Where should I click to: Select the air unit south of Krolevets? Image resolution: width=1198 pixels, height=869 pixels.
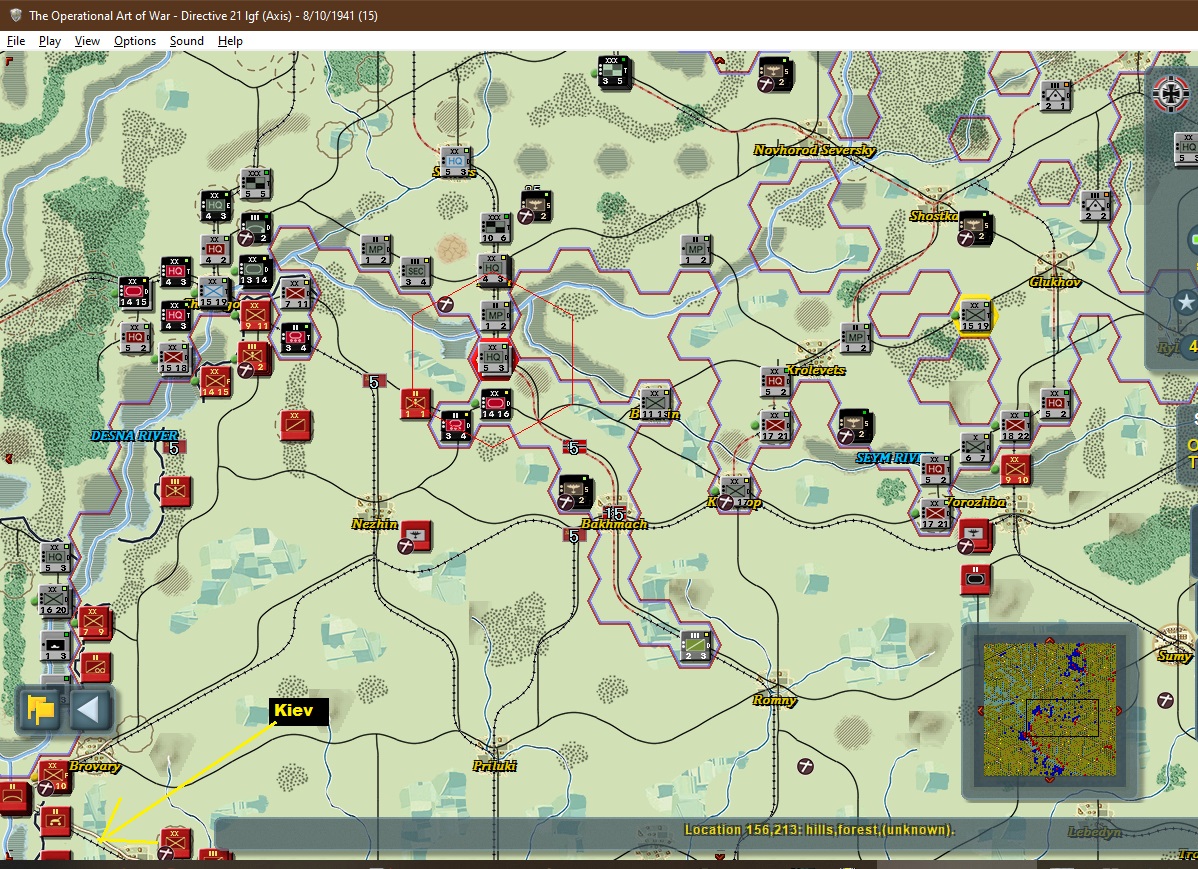855,426
